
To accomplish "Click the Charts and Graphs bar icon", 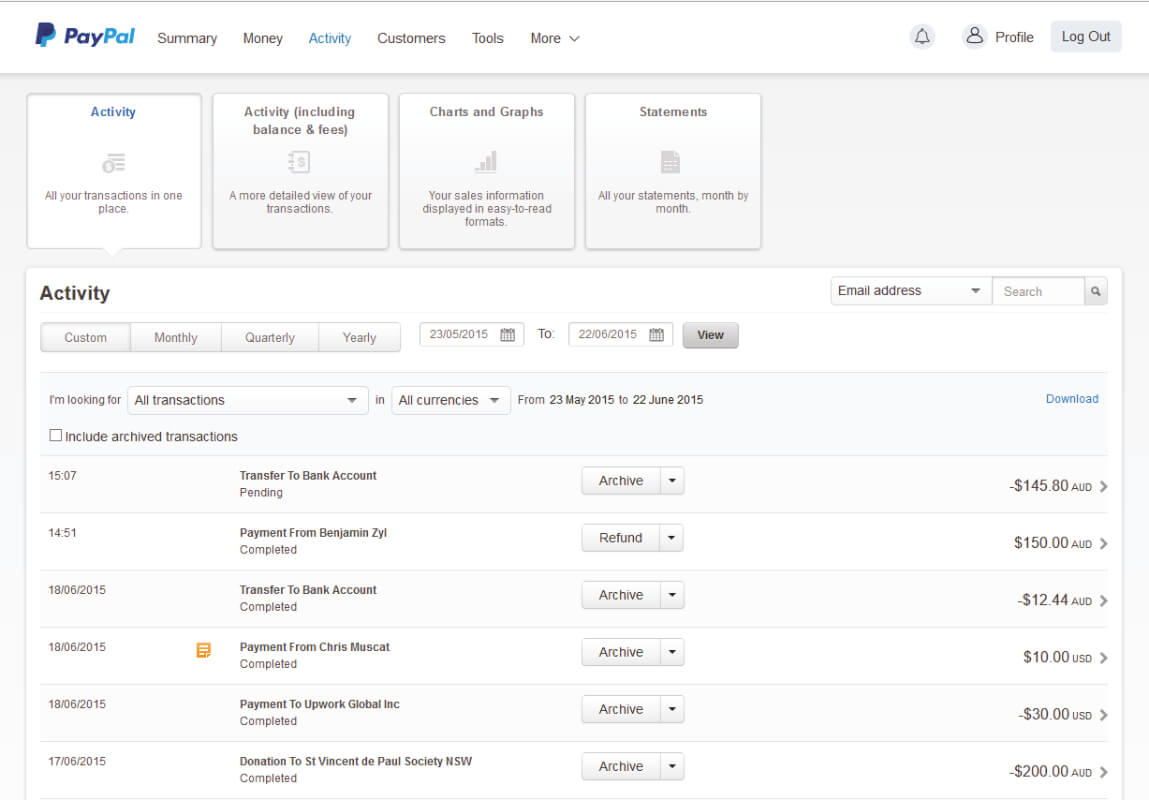I will pyautogui.click(x=486, y=162).
